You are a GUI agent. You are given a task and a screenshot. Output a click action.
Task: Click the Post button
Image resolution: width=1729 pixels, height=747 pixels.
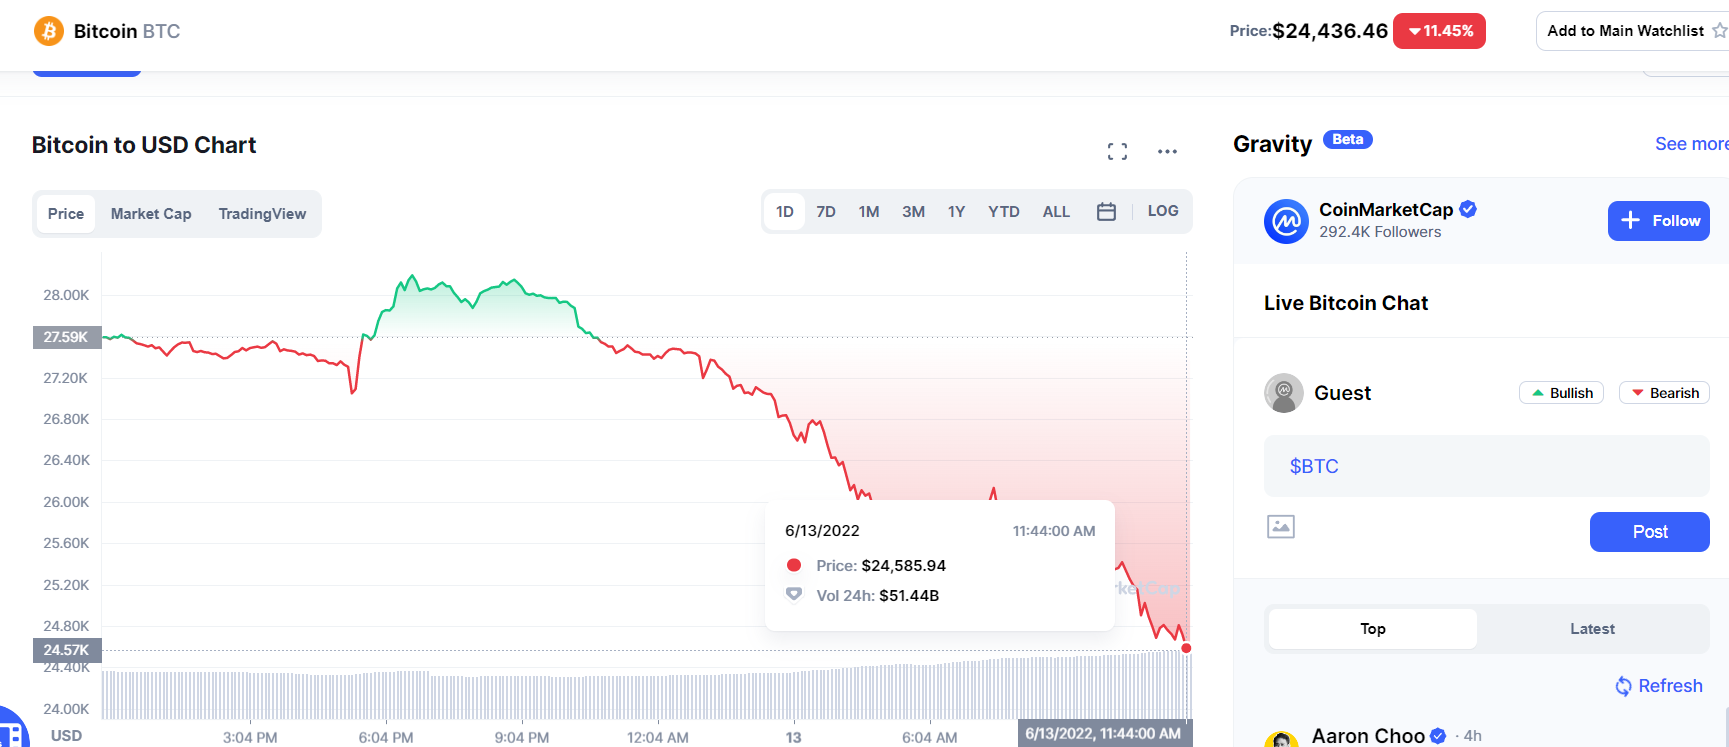point(1649,532)
